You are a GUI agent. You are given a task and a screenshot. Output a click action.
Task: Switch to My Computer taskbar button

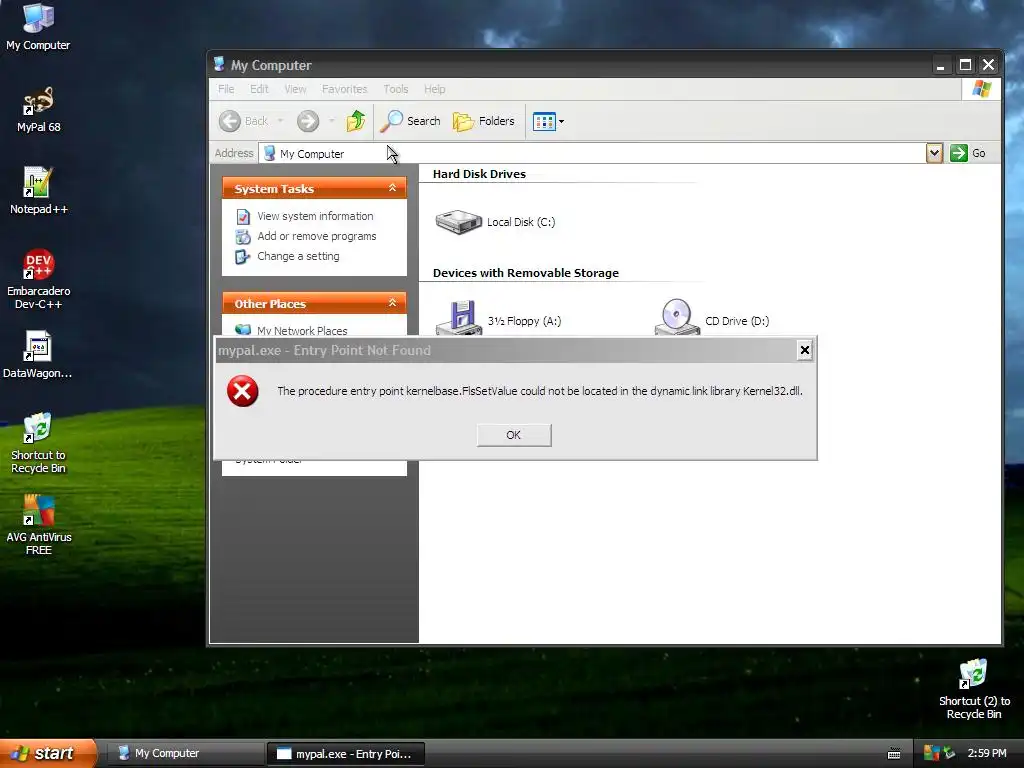[185, 753]
